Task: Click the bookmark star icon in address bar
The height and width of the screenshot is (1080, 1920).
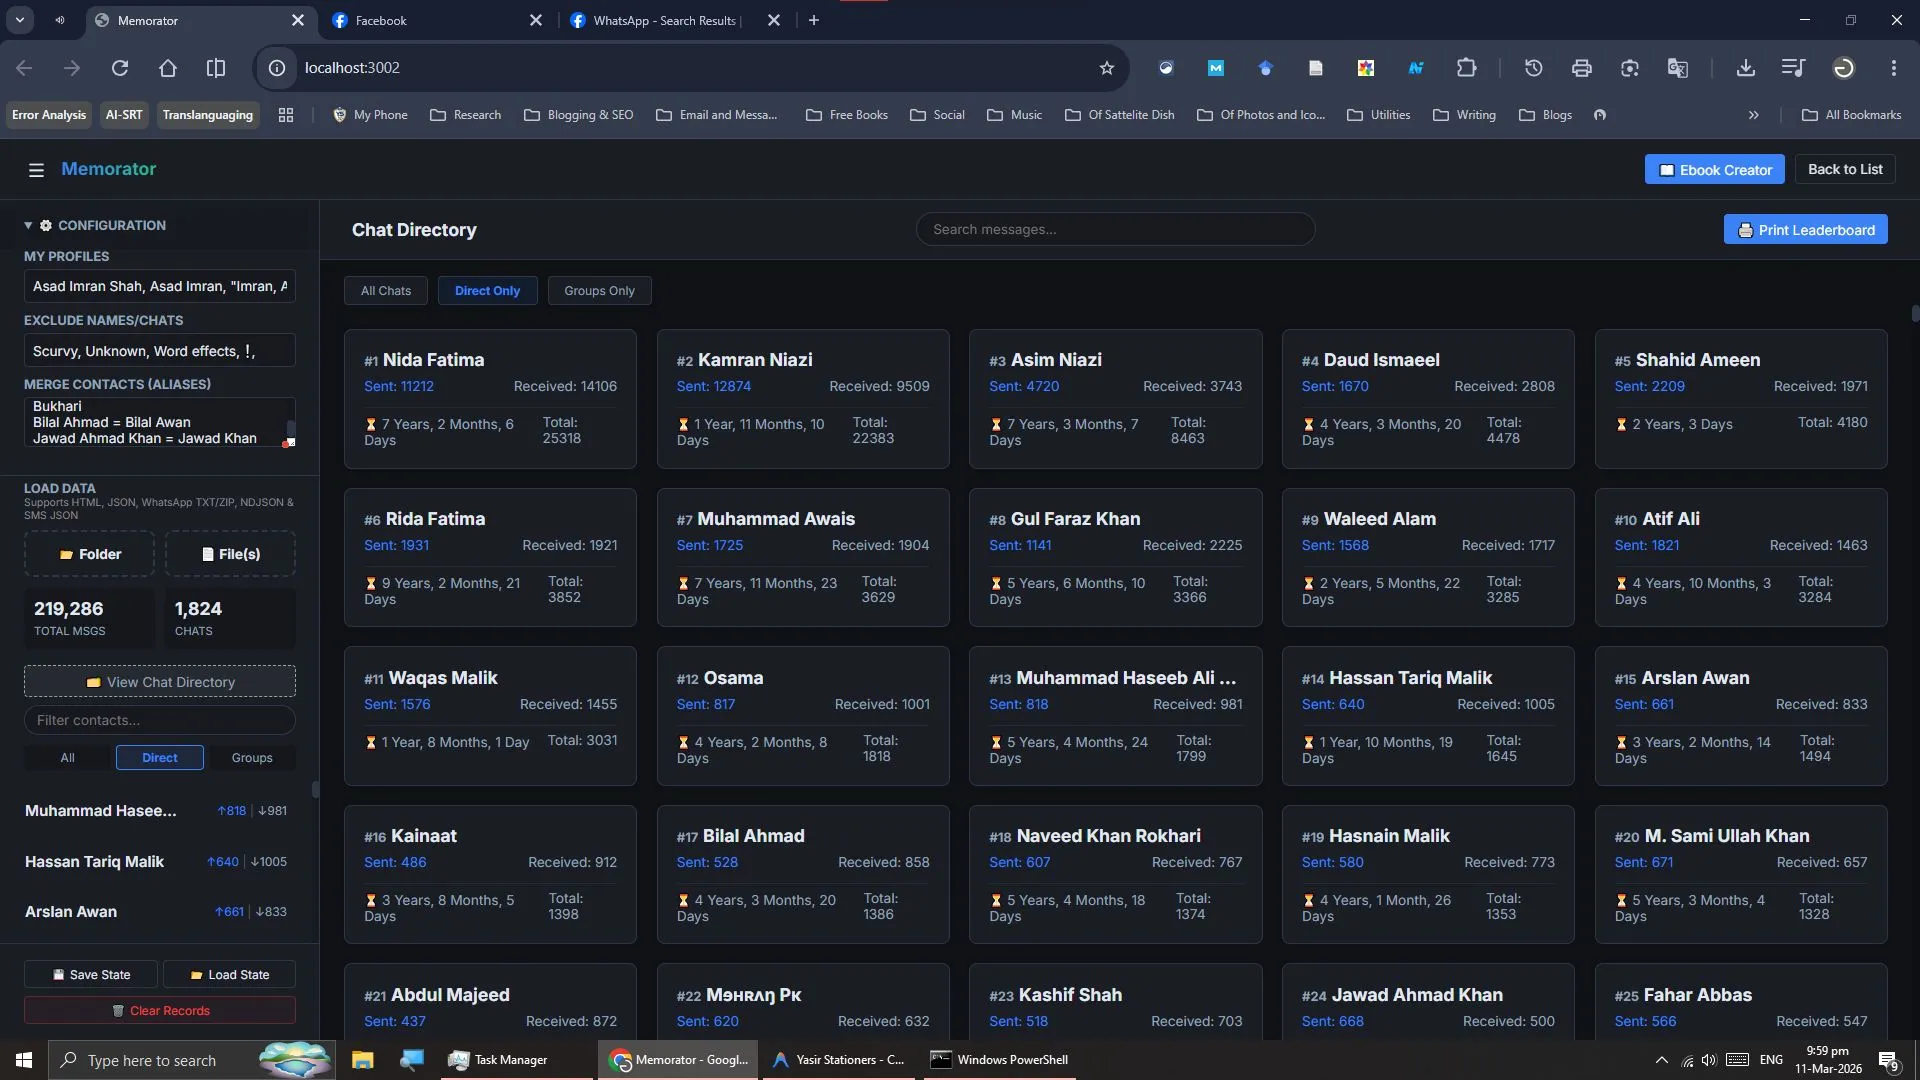Action: (x=1106, y=68)
